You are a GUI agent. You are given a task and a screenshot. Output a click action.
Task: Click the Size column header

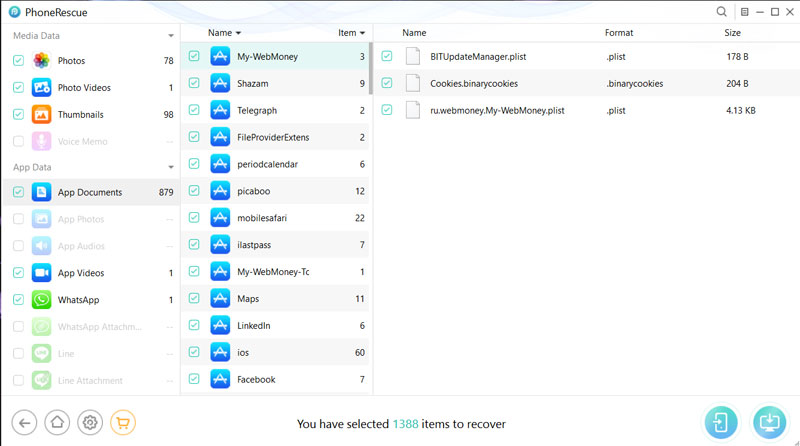click(x=732, y=33)
